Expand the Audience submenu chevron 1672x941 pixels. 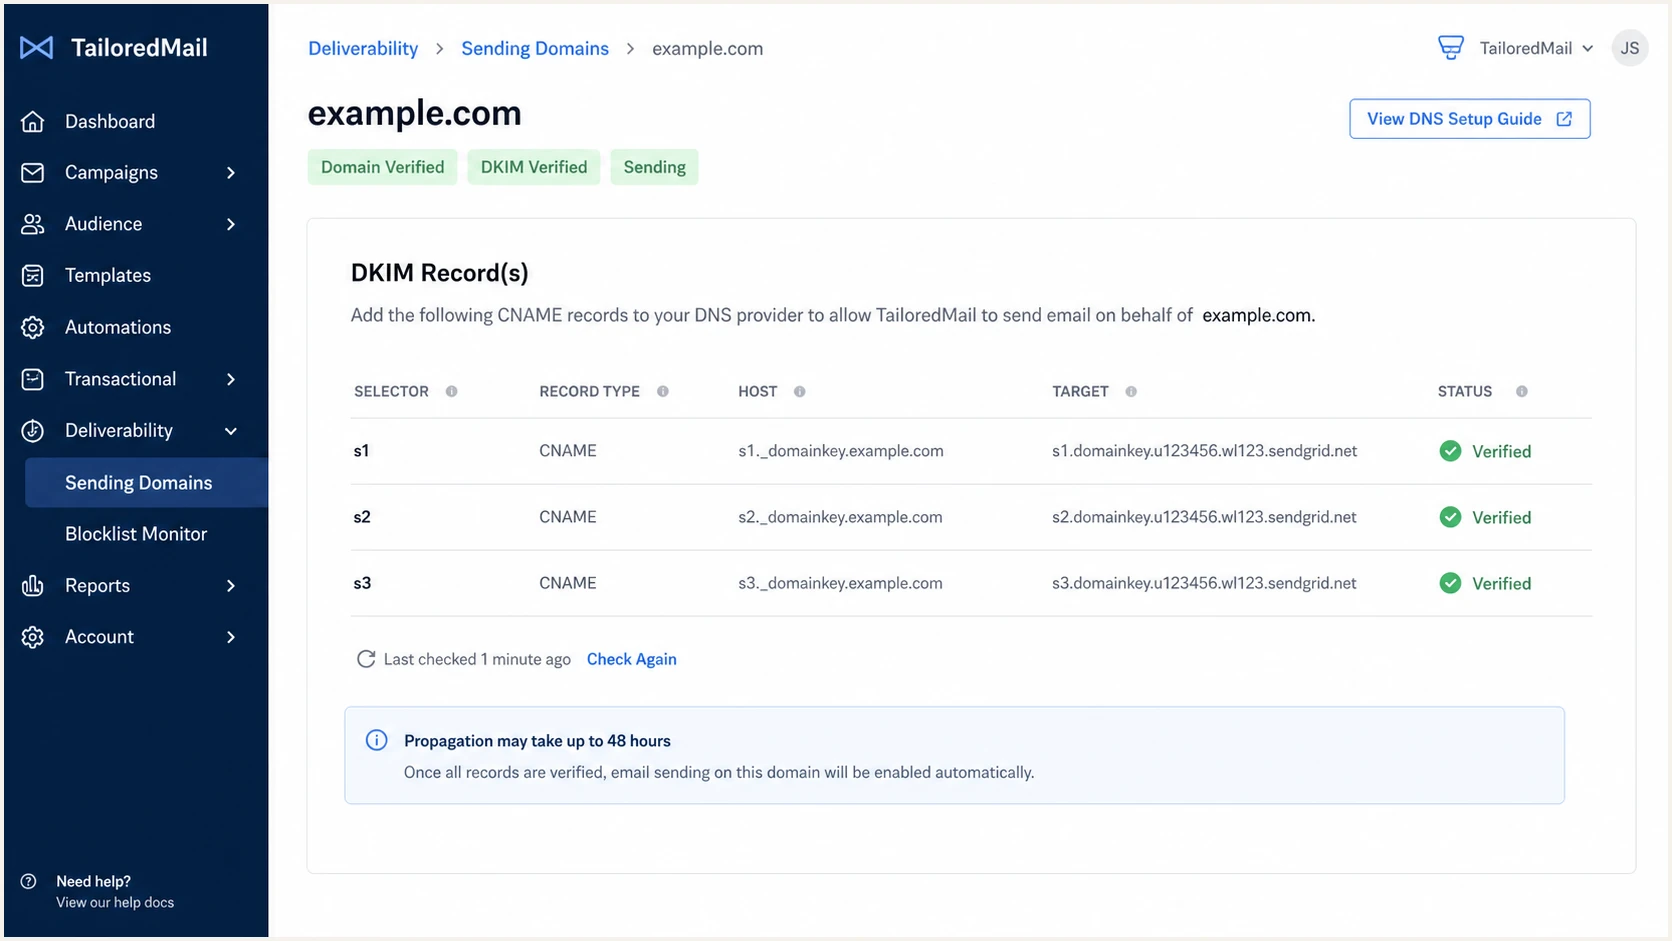tap(231, 224)
